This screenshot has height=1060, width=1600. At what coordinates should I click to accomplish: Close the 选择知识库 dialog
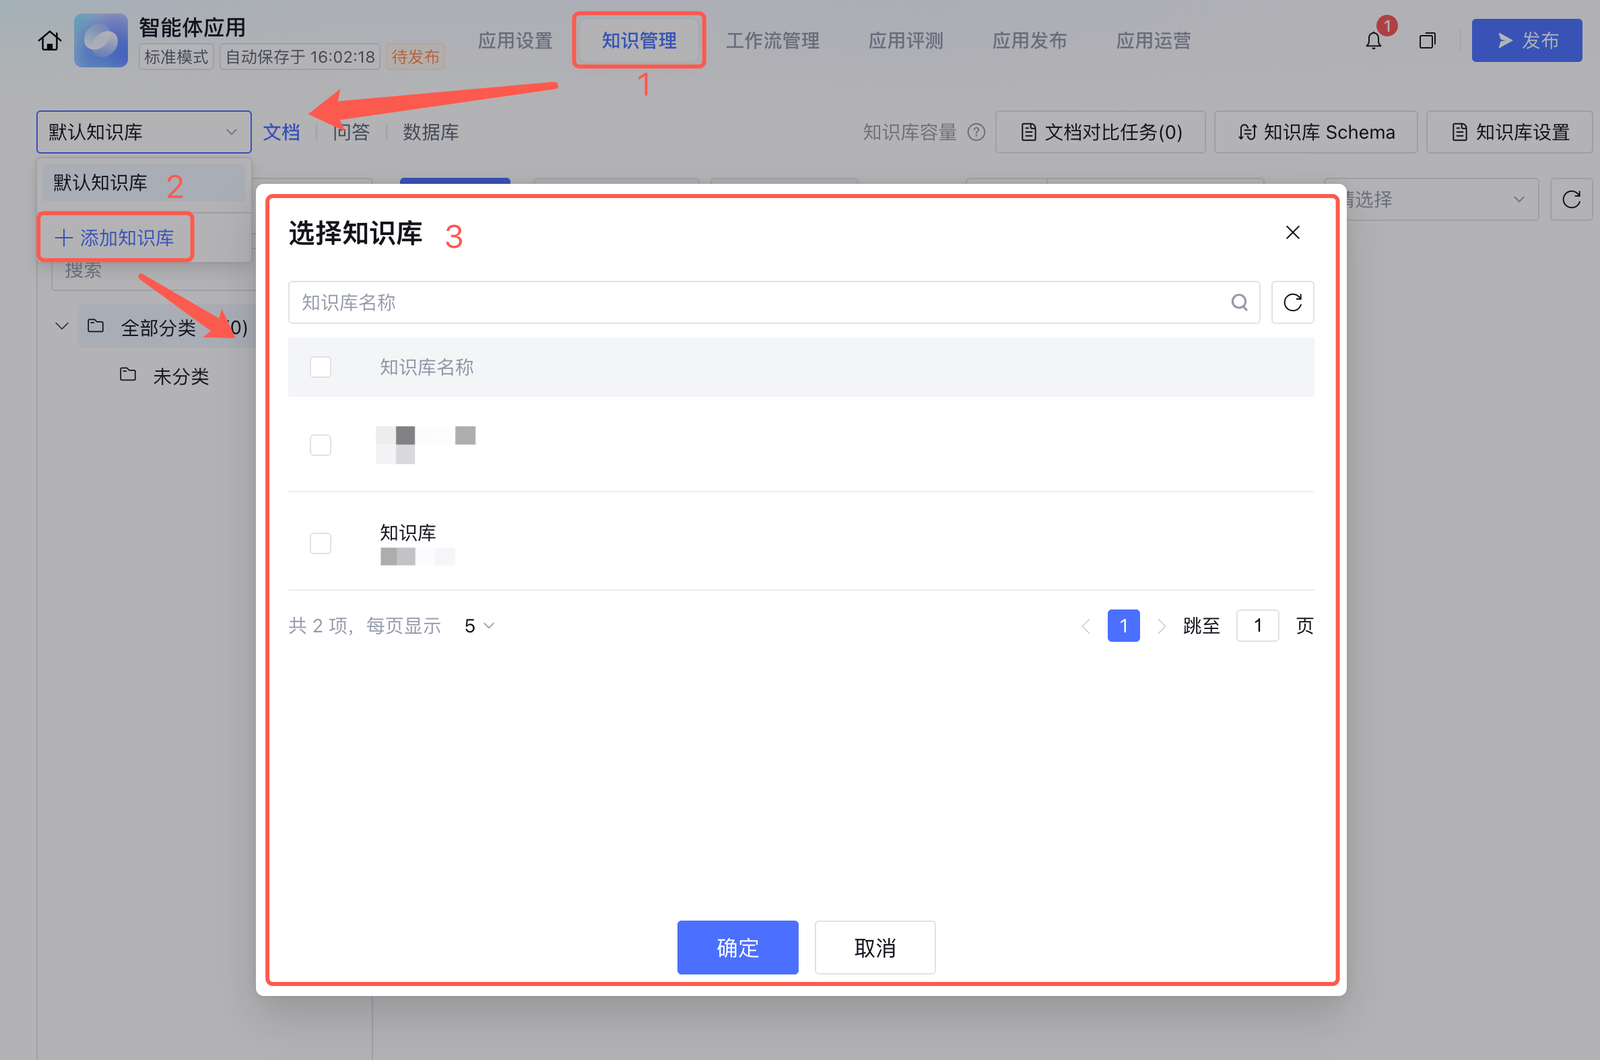1292,233
